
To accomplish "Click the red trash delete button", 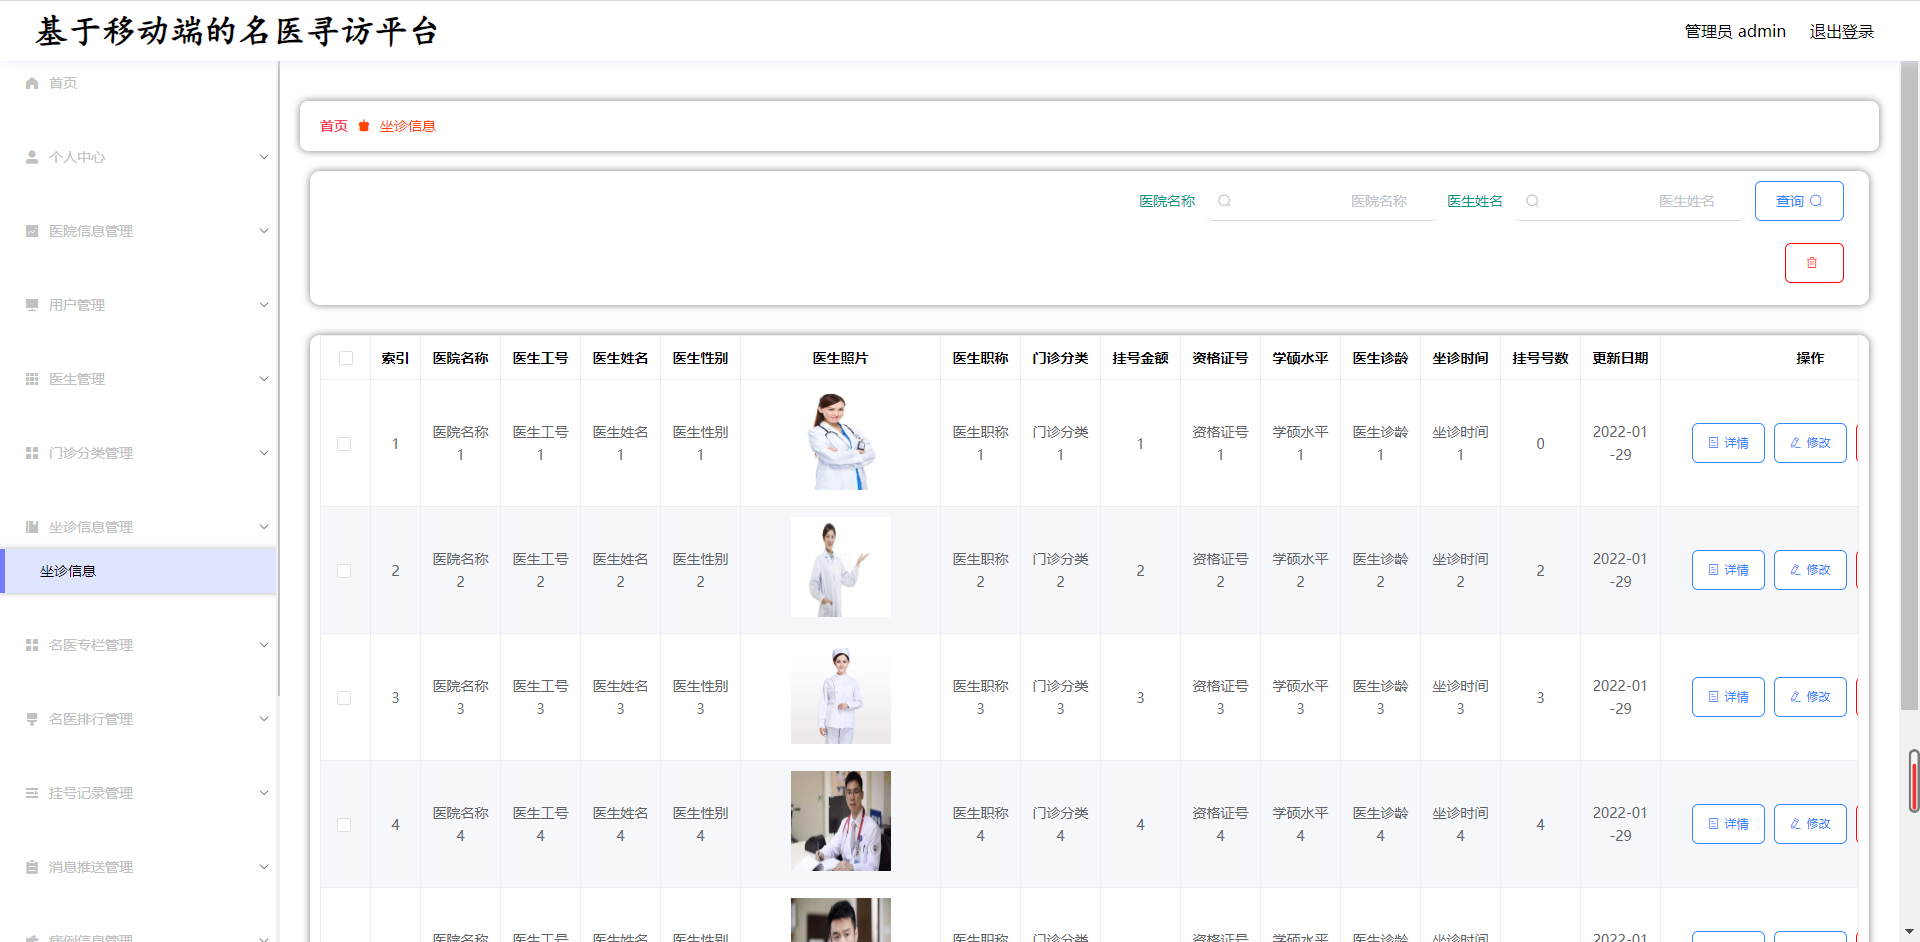I will click(1814, 263).
